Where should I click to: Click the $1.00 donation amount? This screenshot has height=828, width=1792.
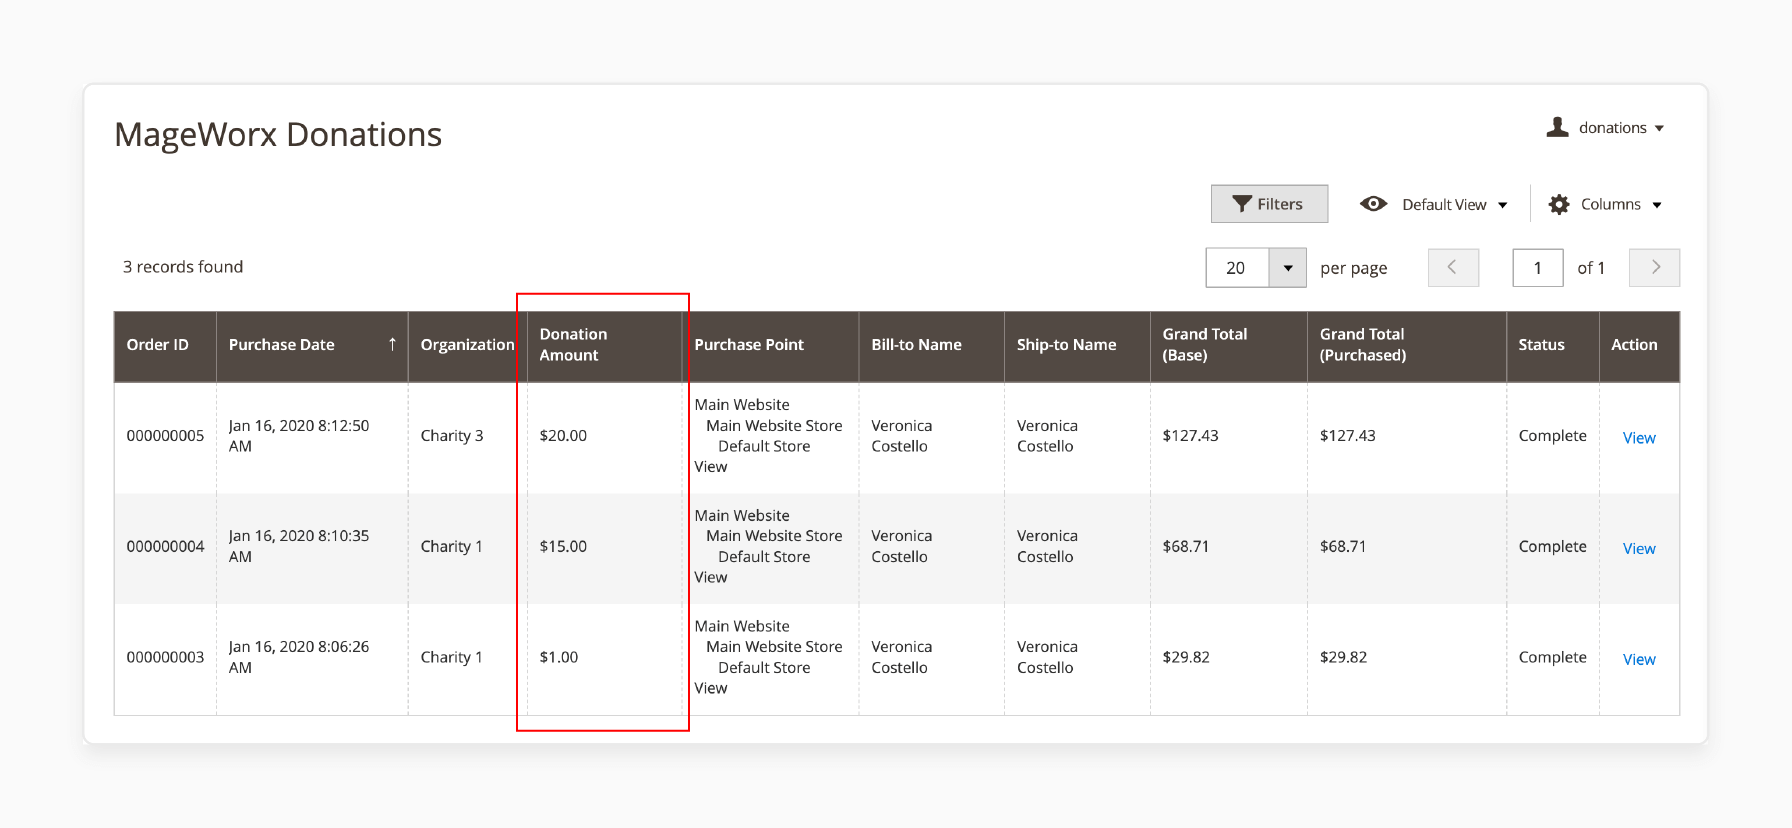point(559,658)
